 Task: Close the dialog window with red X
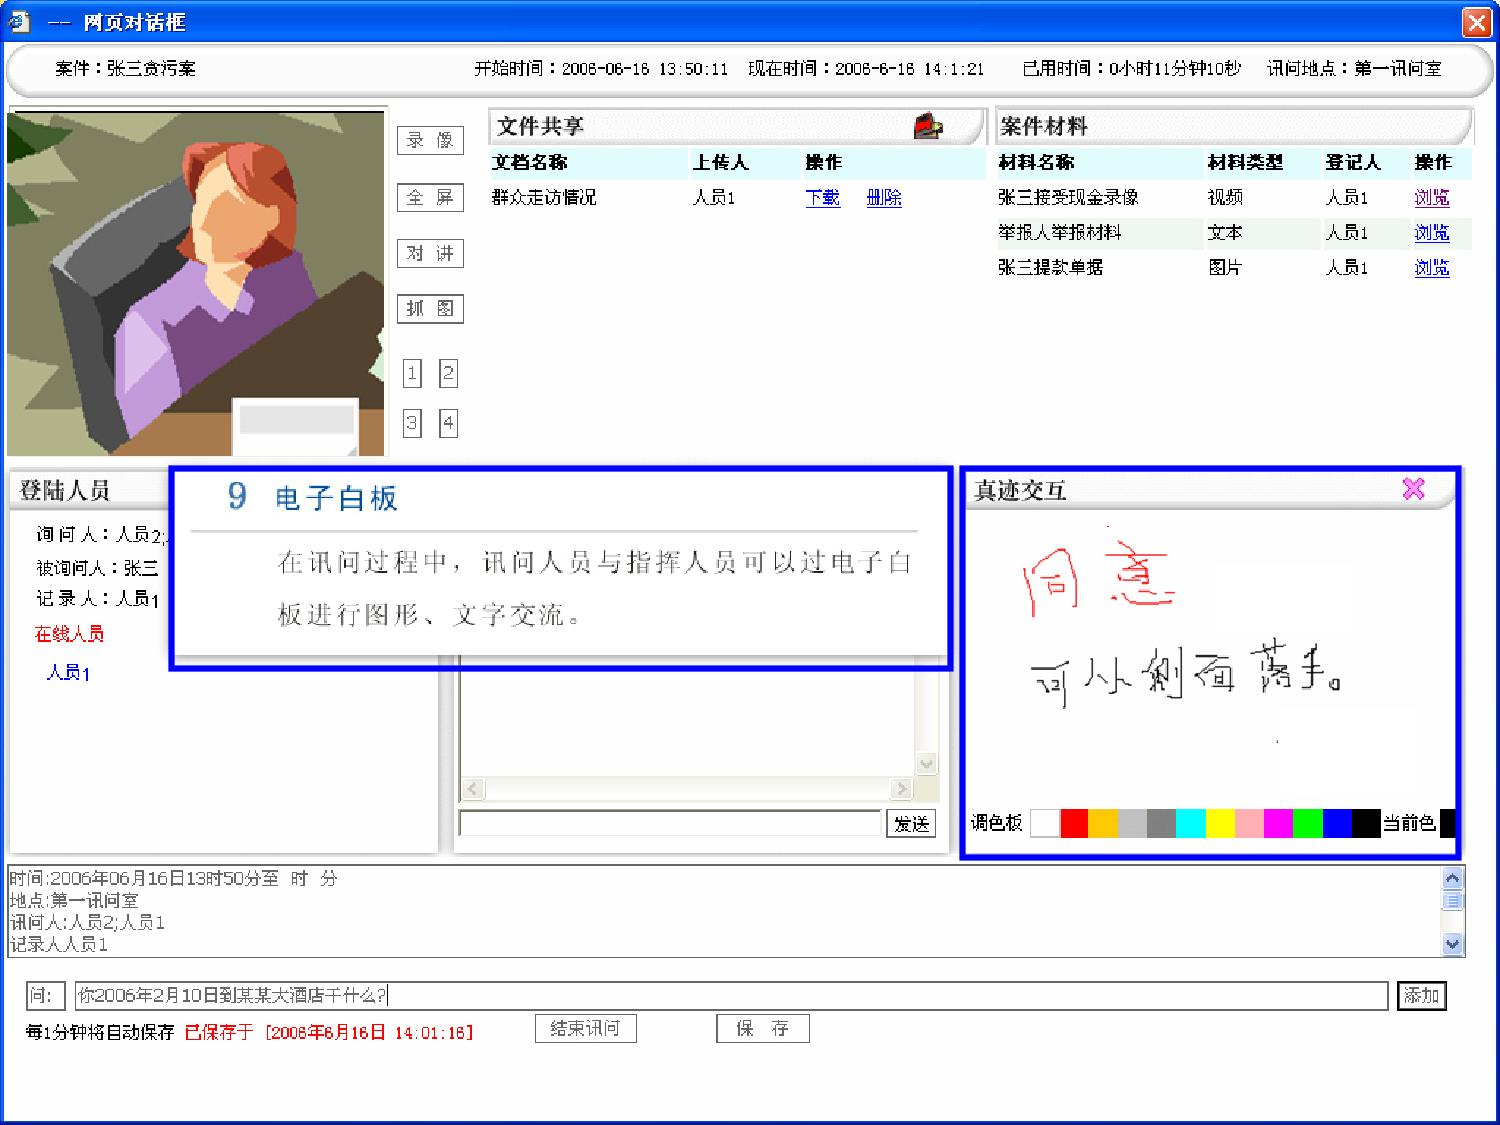pyautogui.click(x=1477, y=22)
